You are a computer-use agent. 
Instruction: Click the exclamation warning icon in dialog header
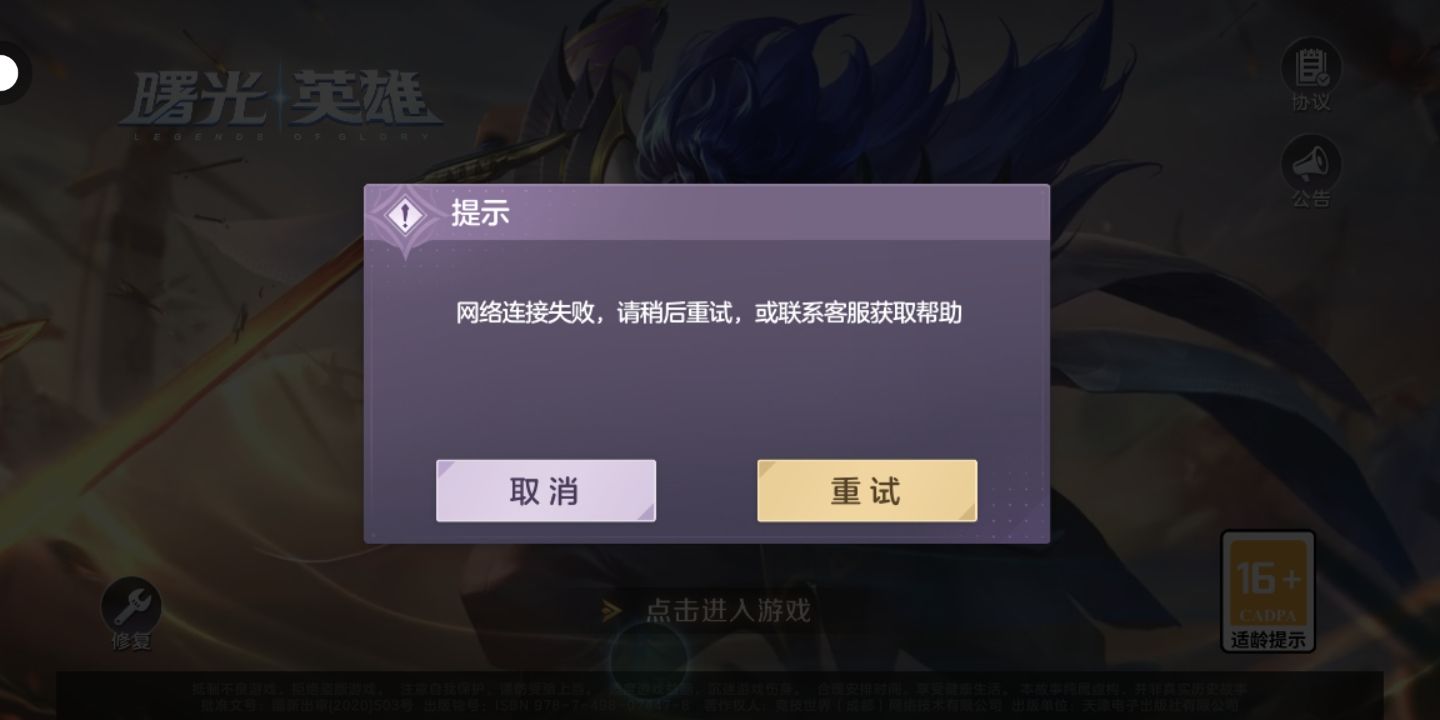(x=404, y=215)
